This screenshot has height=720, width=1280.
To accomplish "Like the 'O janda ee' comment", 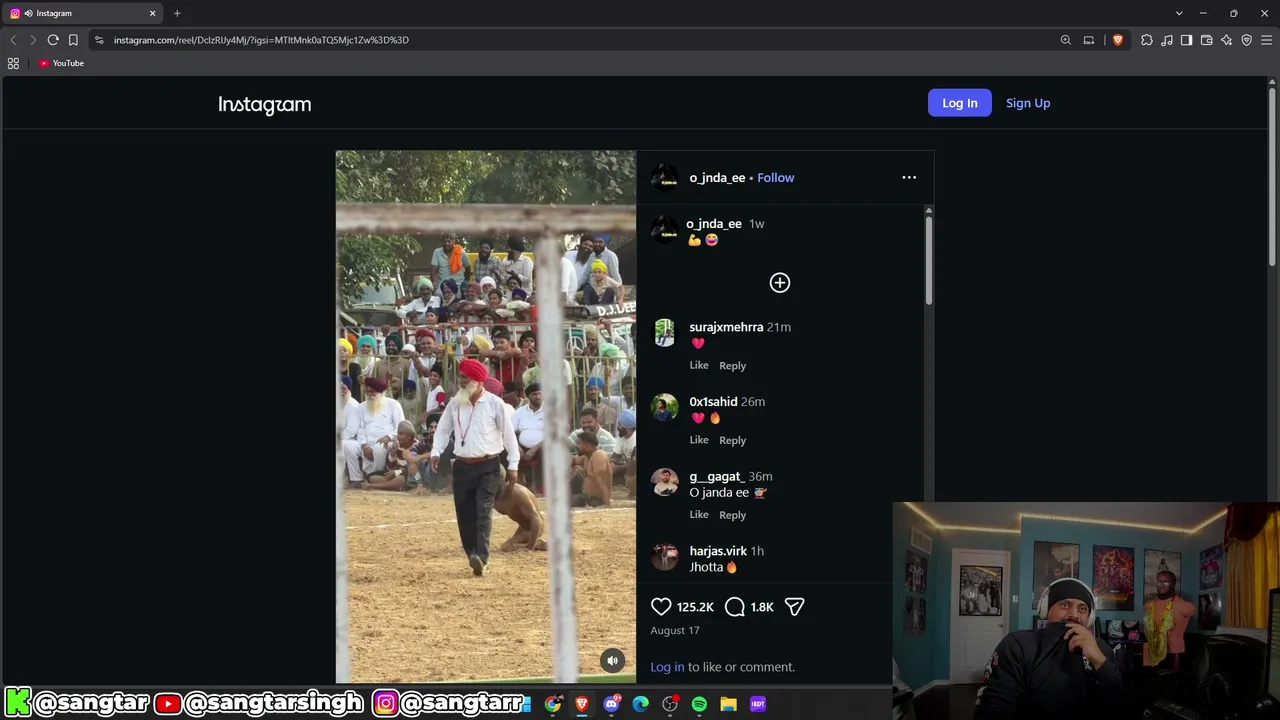I will pyautogui.click(x=699, y=514).
